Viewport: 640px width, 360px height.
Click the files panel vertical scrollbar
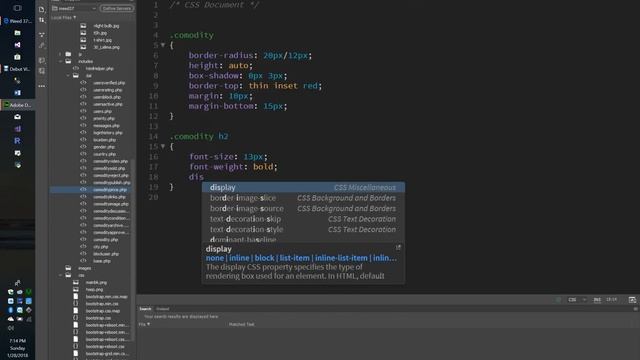pos(133,249)
